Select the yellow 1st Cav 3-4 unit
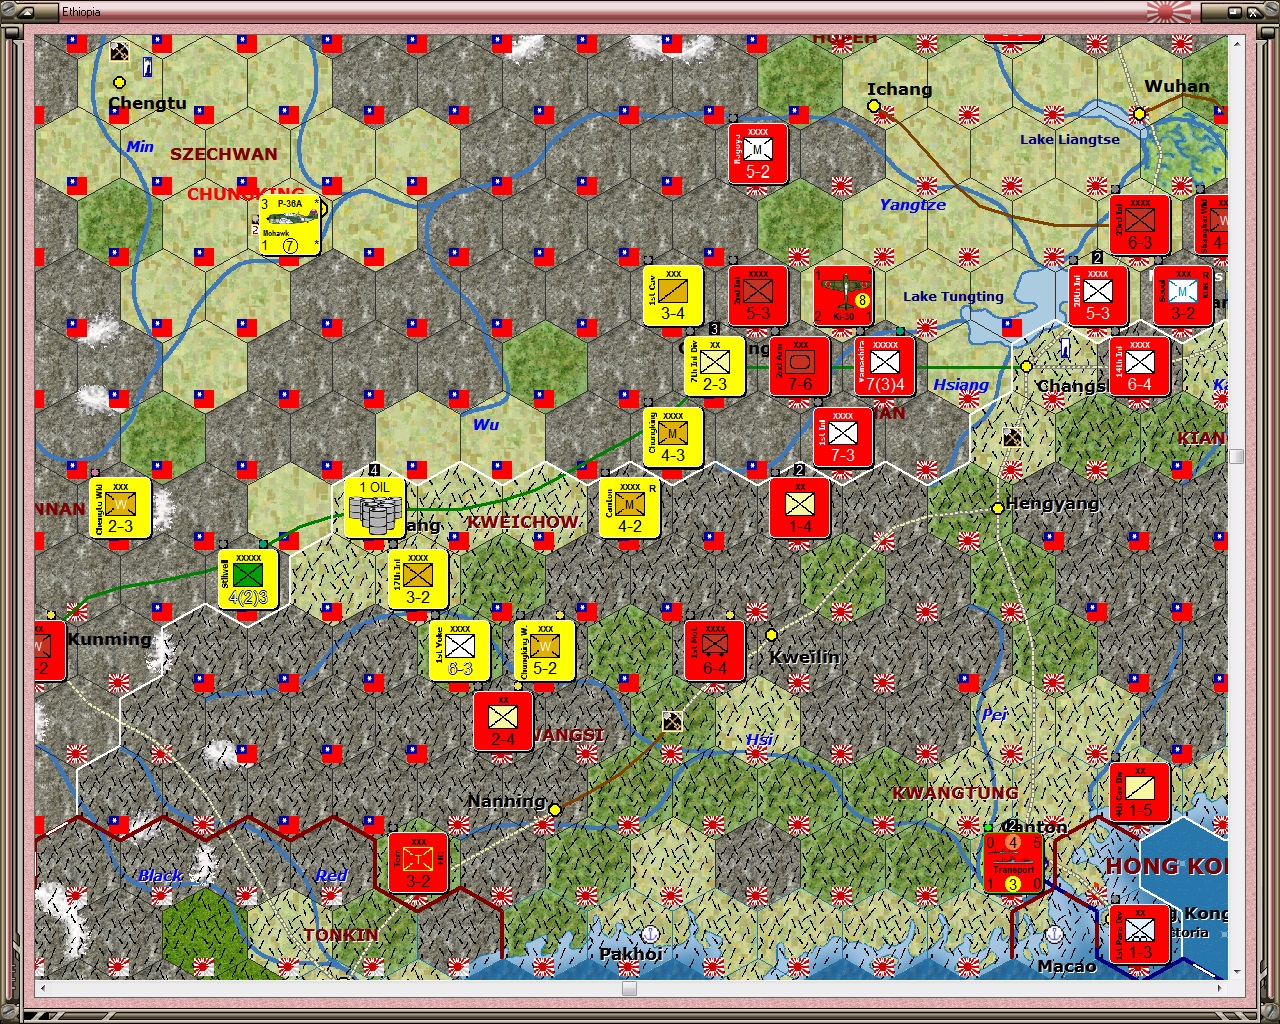Image resolution: width=1280 pixels, height=1024 pixels. pos(673,296)
